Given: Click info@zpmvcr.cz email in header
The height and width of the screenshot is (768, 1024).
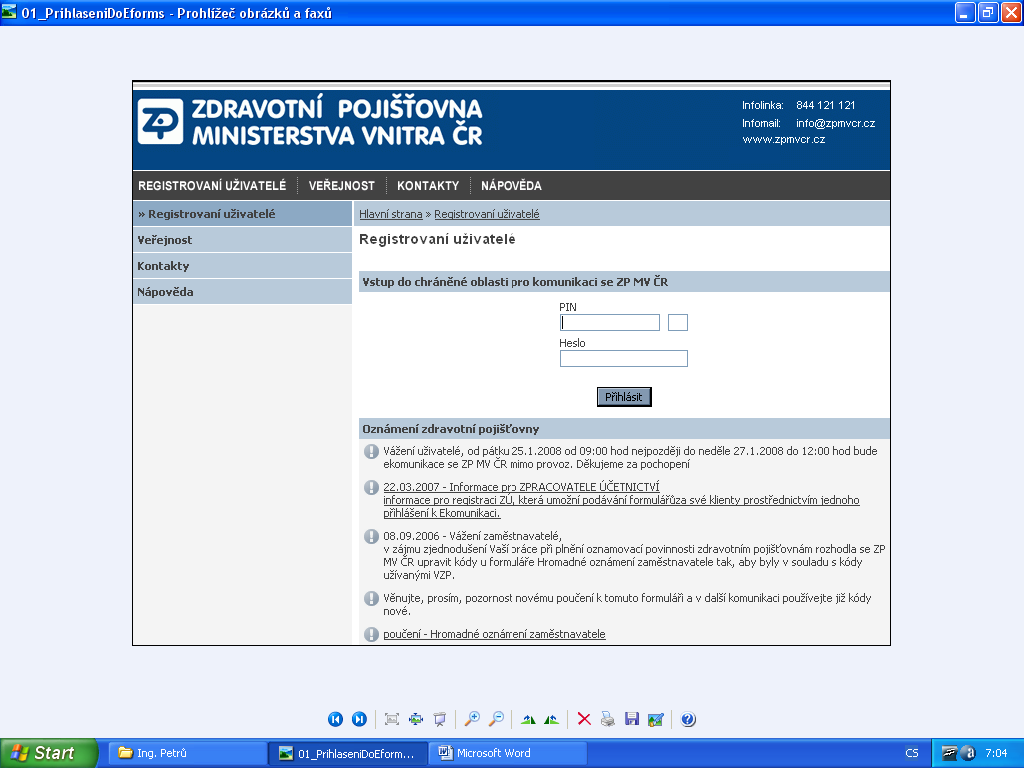Looking at the screenshot, I should pos(835,123).
